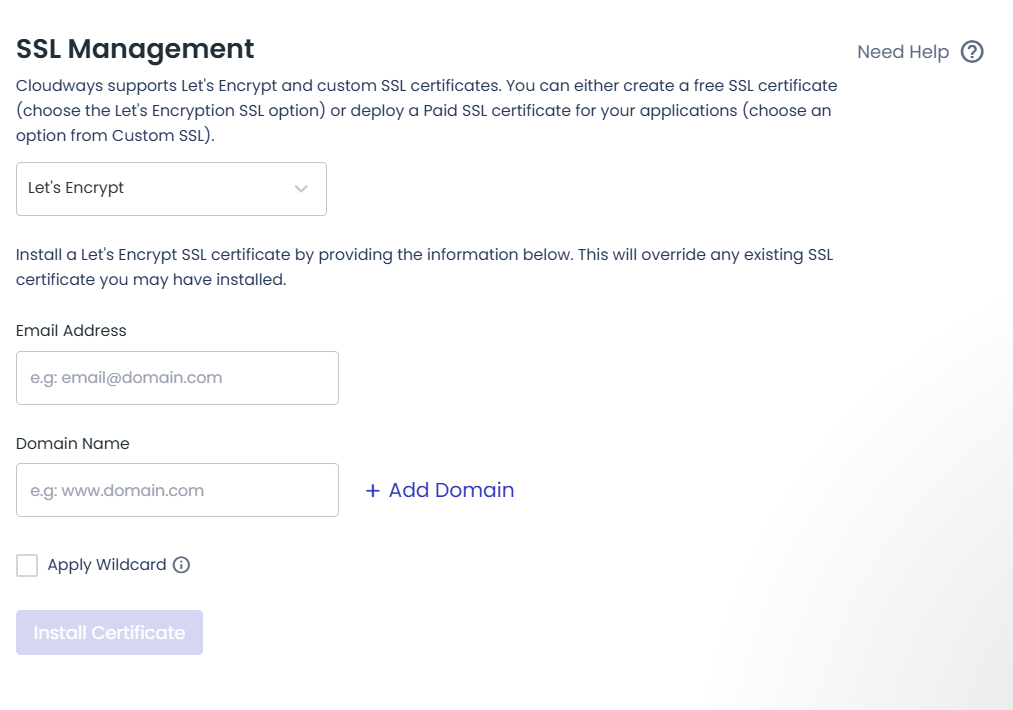
Task: Click the Cloudways SSL description paragraph
Action: pos(426,110)
